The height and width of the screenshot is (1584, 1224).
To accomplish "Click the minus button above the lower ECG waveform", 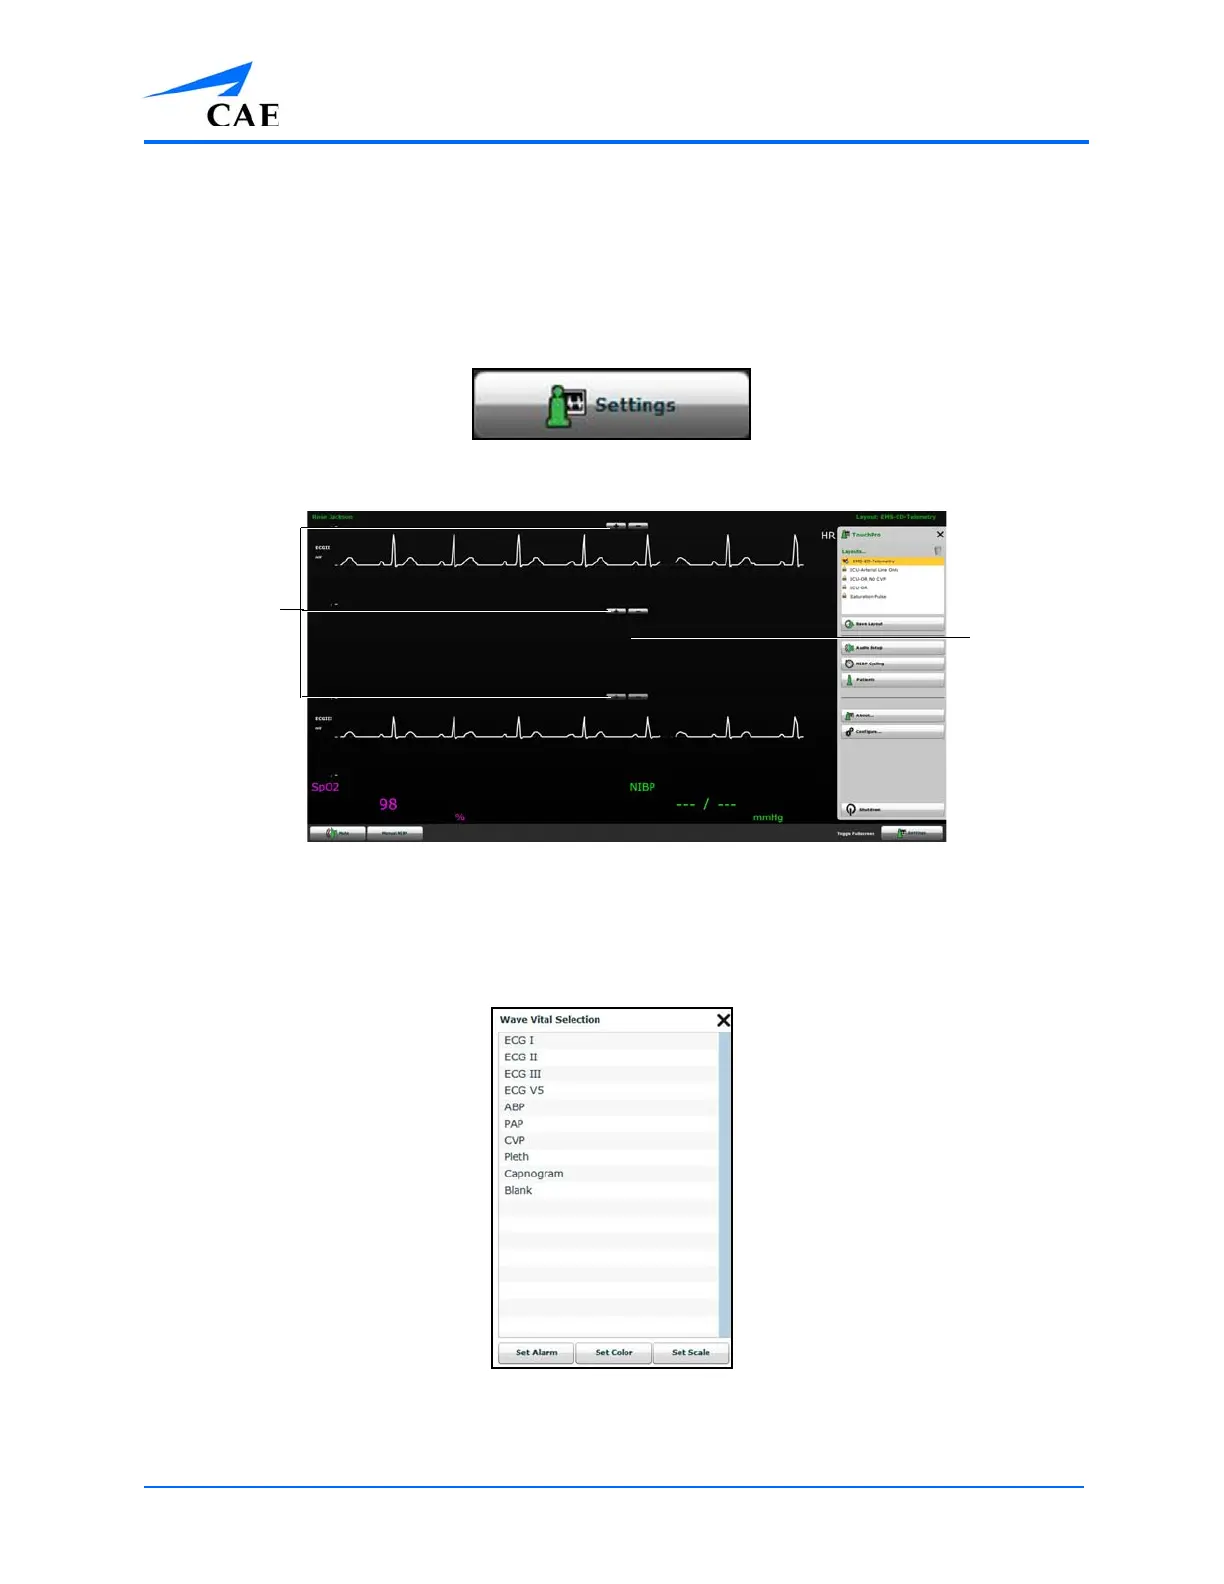I will point(638,695).
